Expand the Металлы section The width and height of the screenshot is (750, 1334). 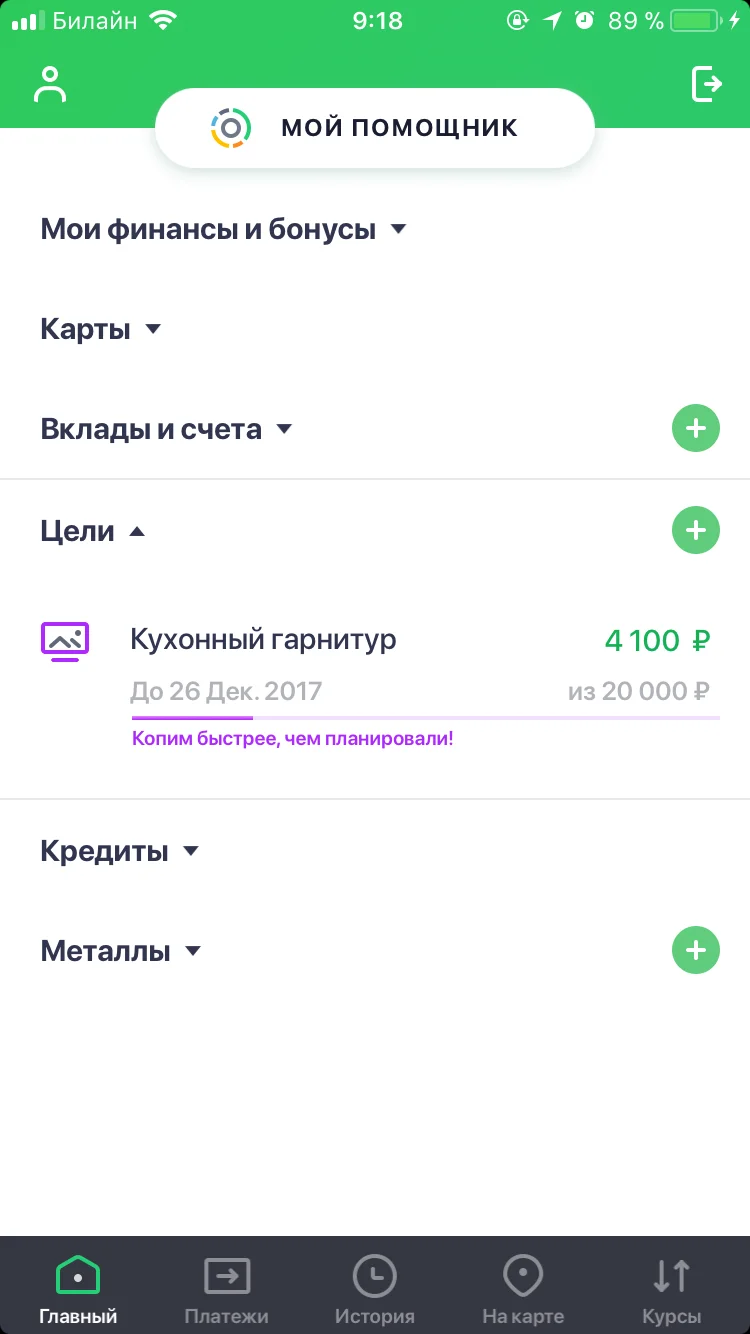[120, 950]
